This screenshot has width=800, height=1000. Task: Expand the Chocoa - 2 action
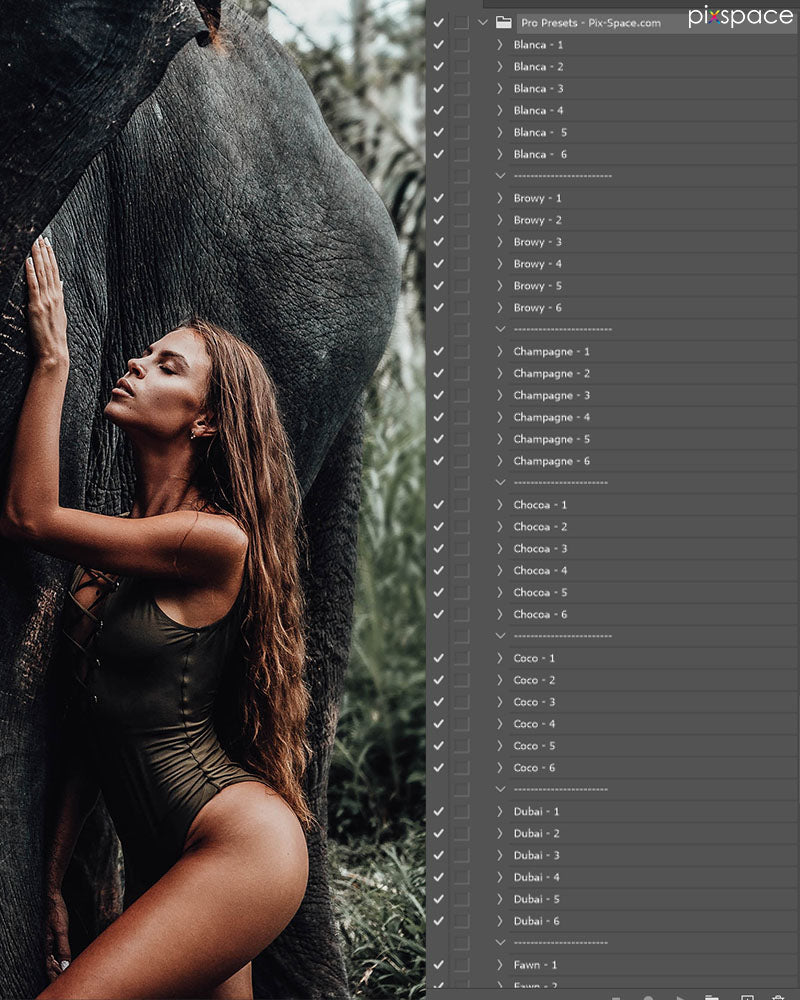(500, 527)
